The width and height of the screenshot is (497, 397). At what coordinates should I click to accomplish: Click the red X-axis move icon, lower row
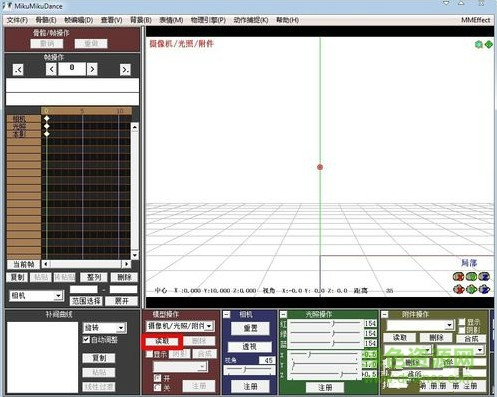pyautogui.click(x=459, y=289)
